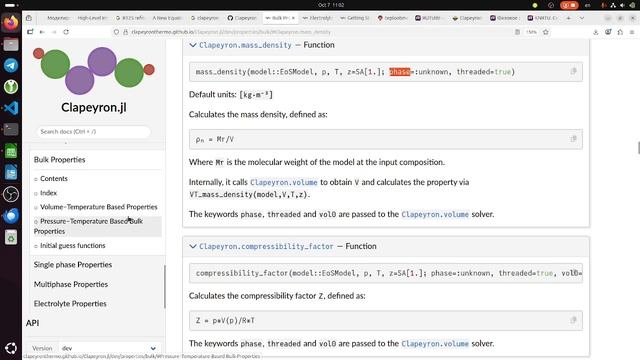Open the 'en' keyboard layout menu
The height and width of the screenshot is (360, 640).
click(588, 5)
